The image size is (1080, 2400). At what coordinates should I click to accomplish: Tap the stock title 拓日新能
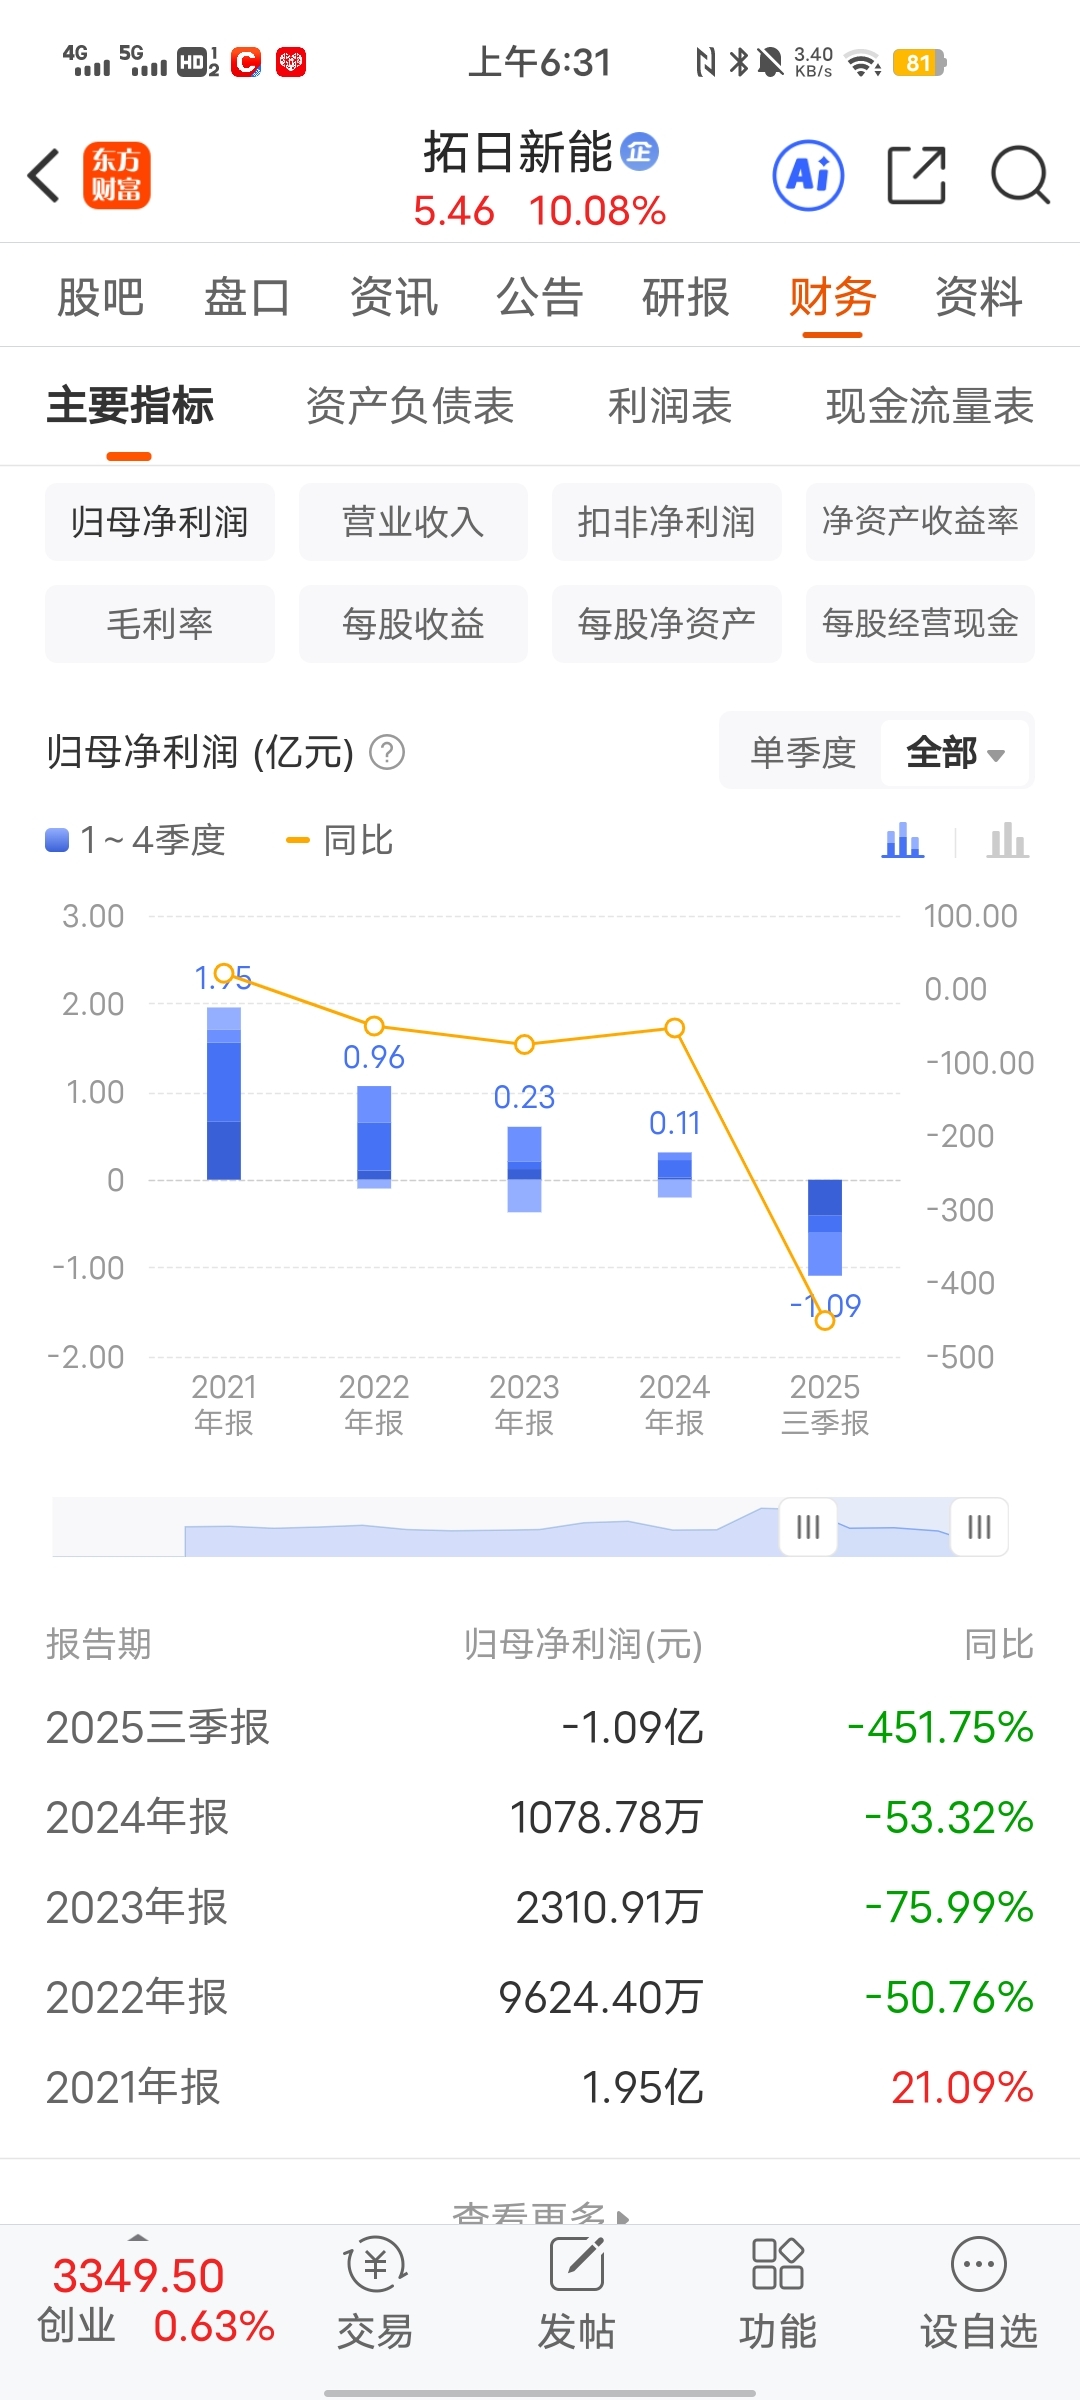(517, 152)
